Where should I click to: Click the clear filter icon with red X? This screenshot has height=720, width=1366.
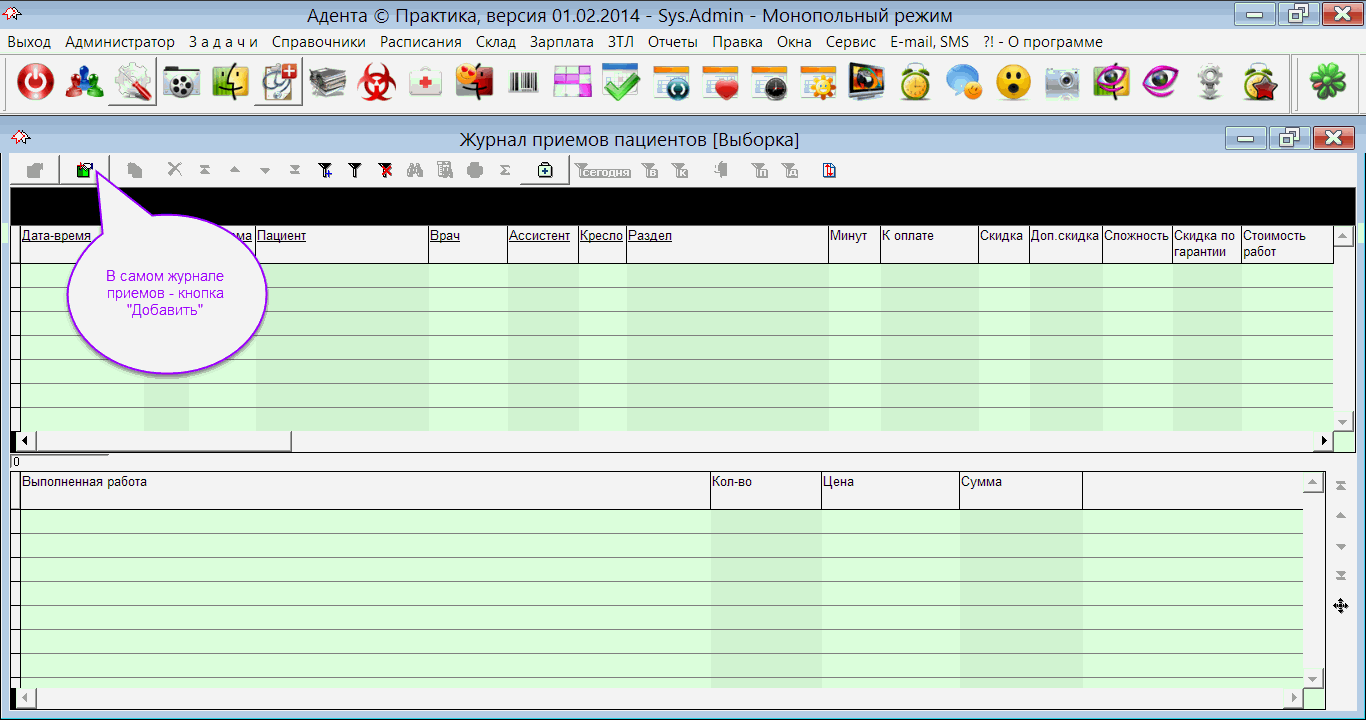(385, 171)
